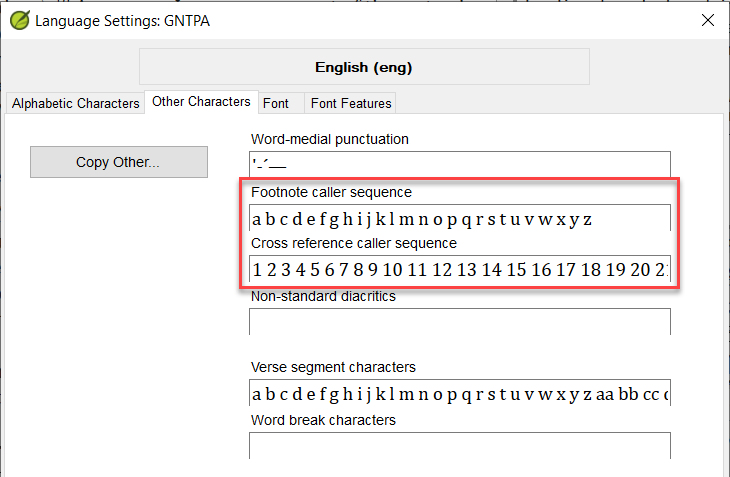Viewport: 730px width, 477px height.
Task: Click the 'Verse segment characters' label
Action: 333,367
